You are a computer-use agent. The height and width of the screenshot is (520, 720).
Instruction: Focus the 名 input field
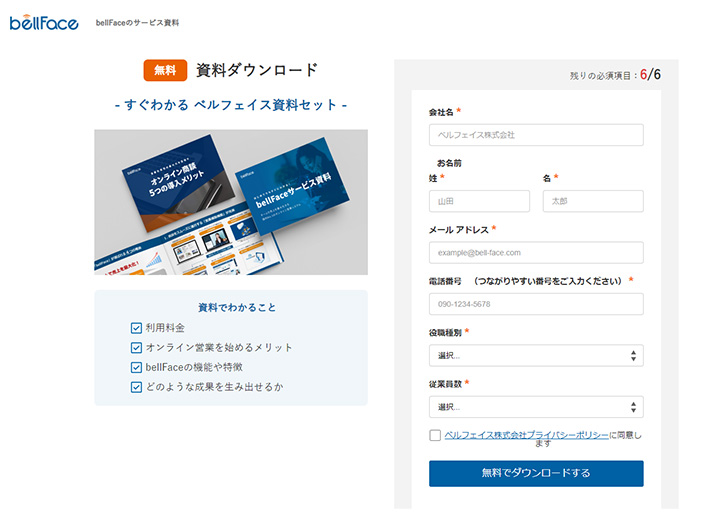[x=593, y=201]
